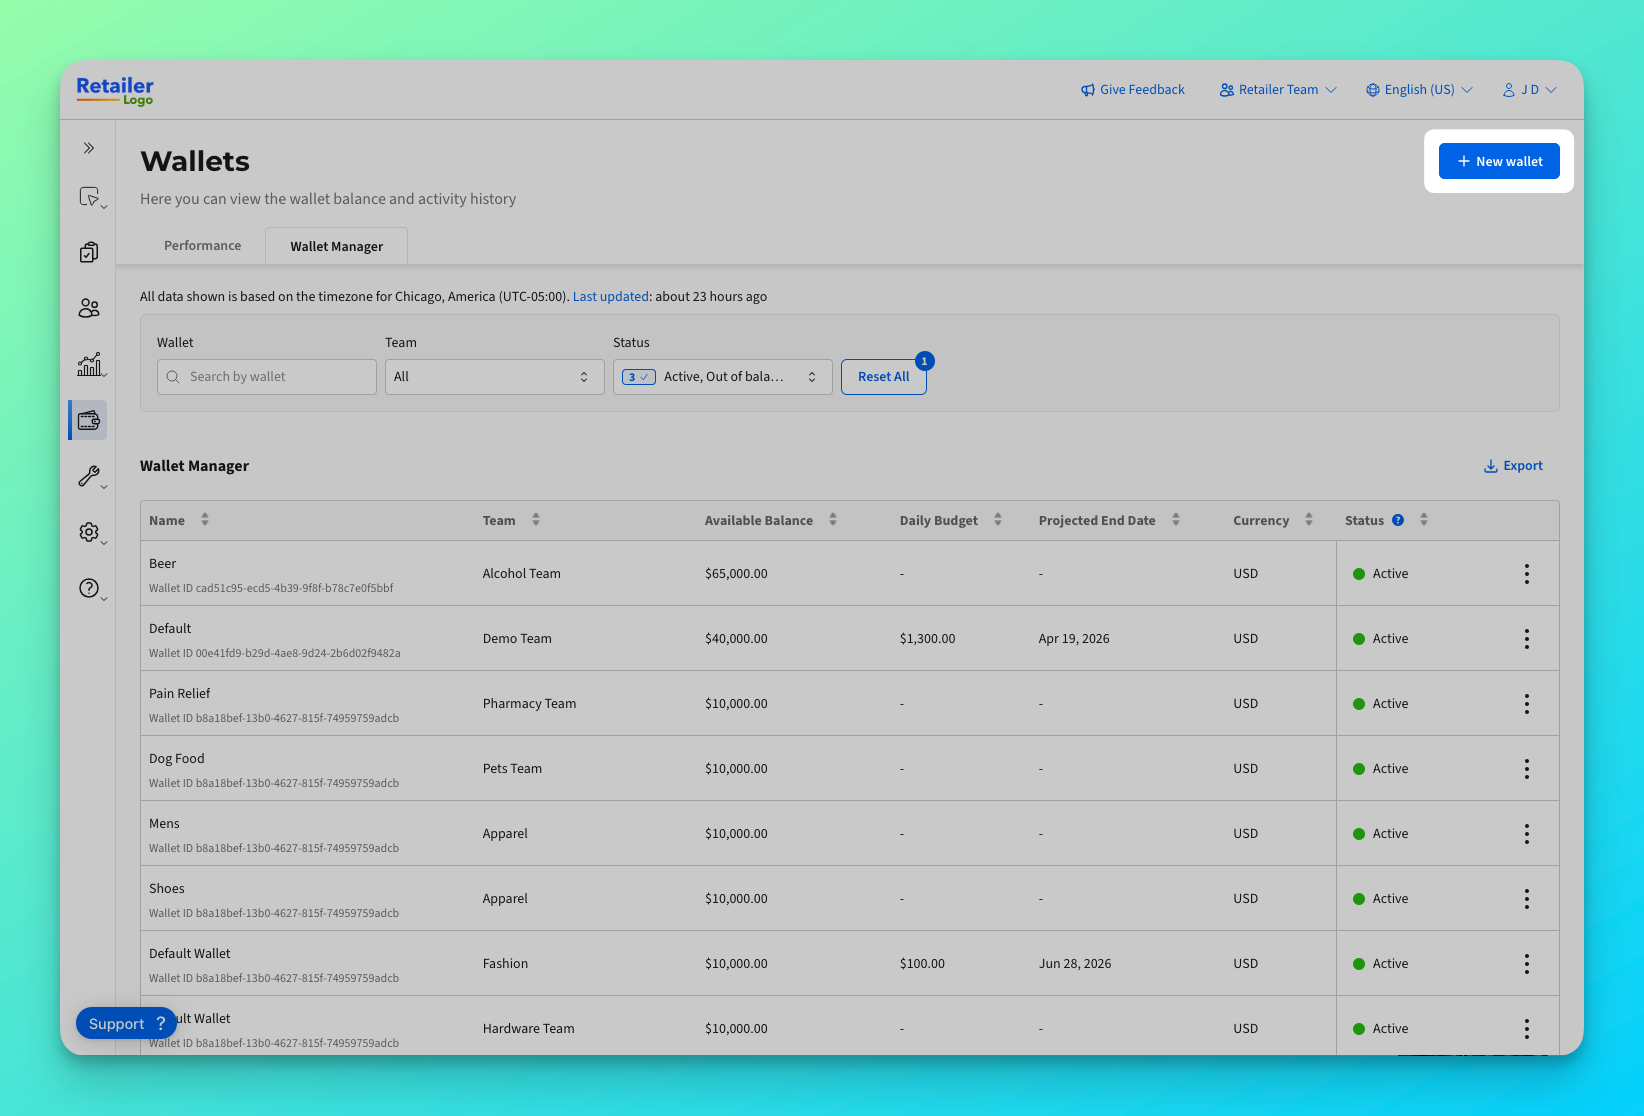The height and width of the screenshot is (1116, 1644).
Task: Open the wrench tools icon in sidebar
Action: point(90,476)
